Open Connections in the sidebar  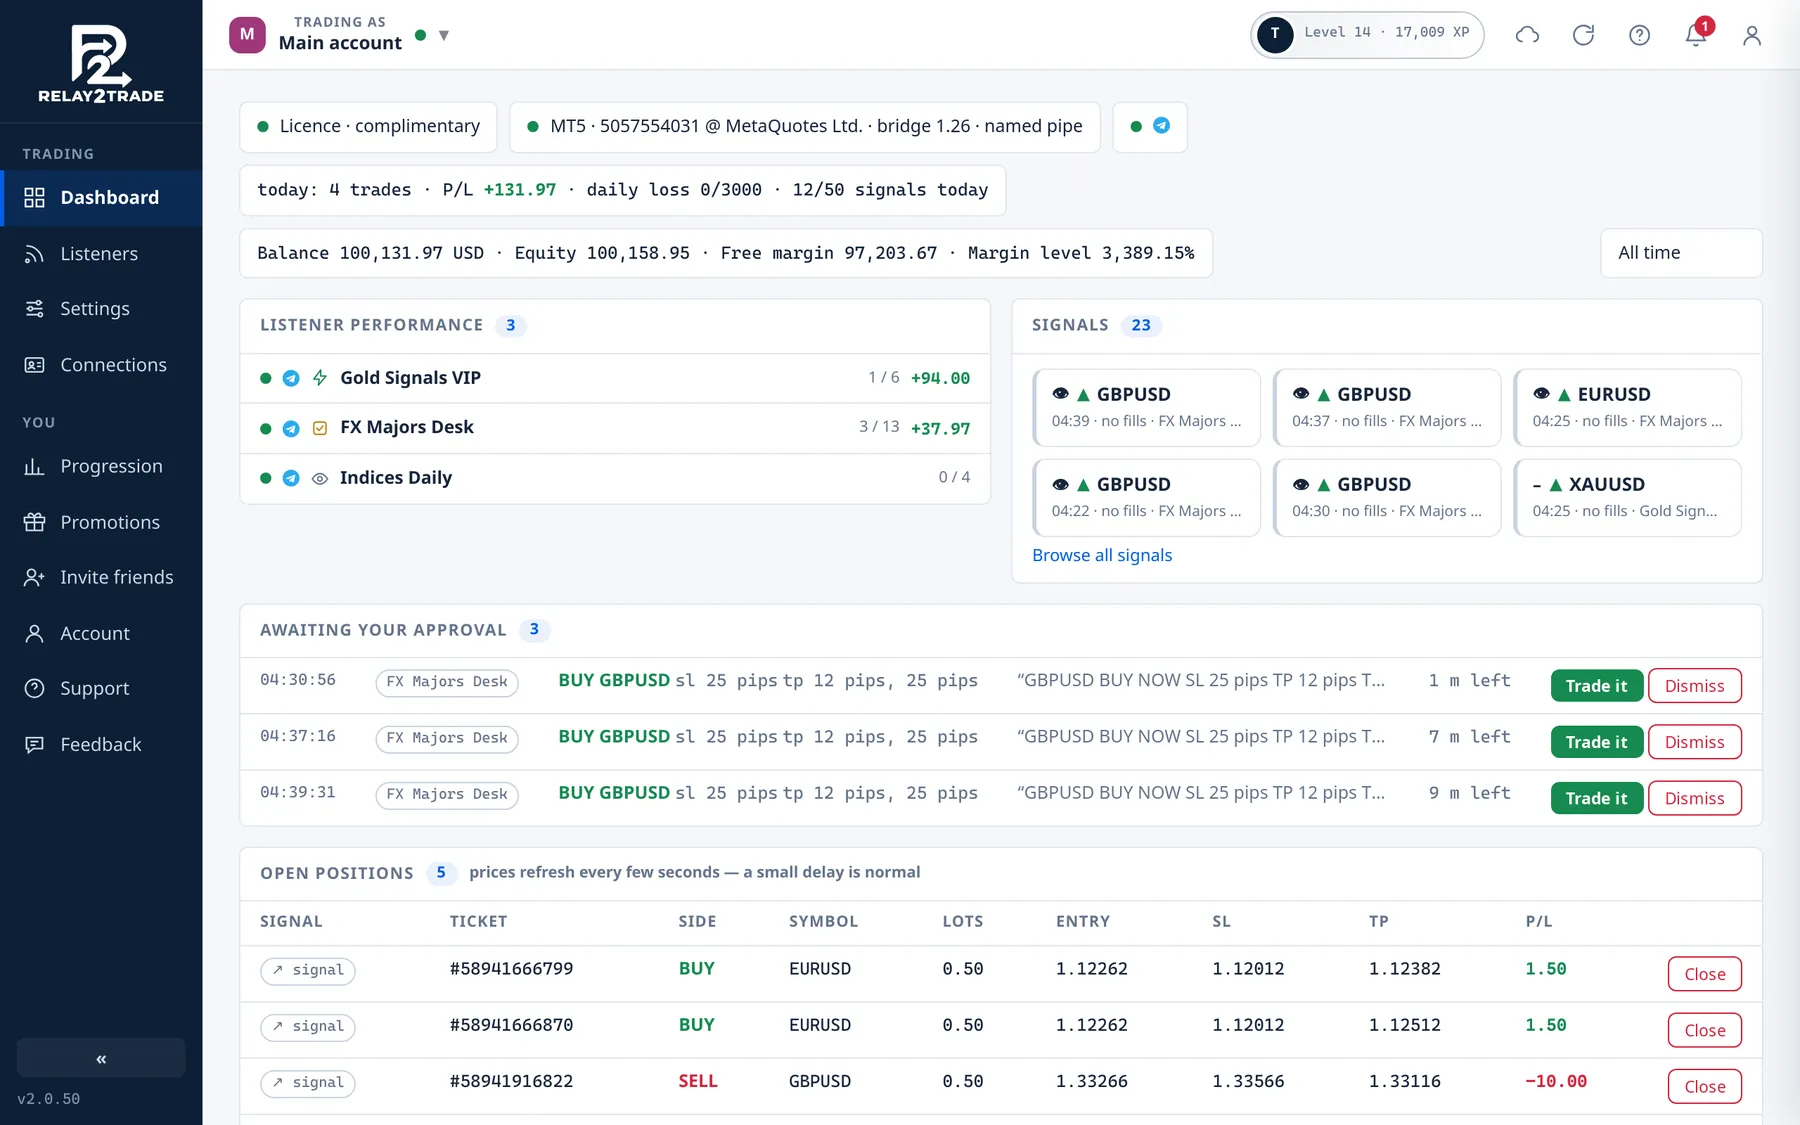pyautogui.click(x=101, y=365)
